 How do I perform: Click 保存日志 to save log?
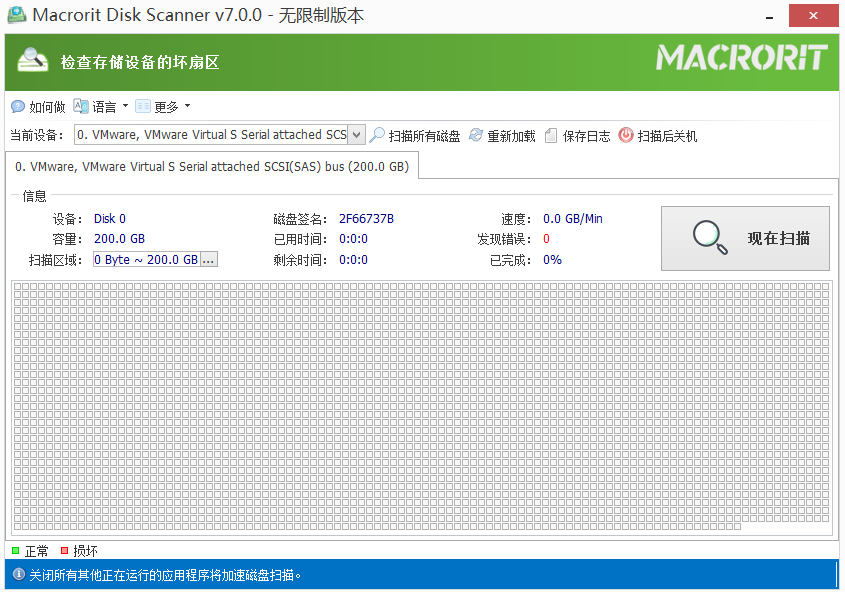tap(586, 136)
